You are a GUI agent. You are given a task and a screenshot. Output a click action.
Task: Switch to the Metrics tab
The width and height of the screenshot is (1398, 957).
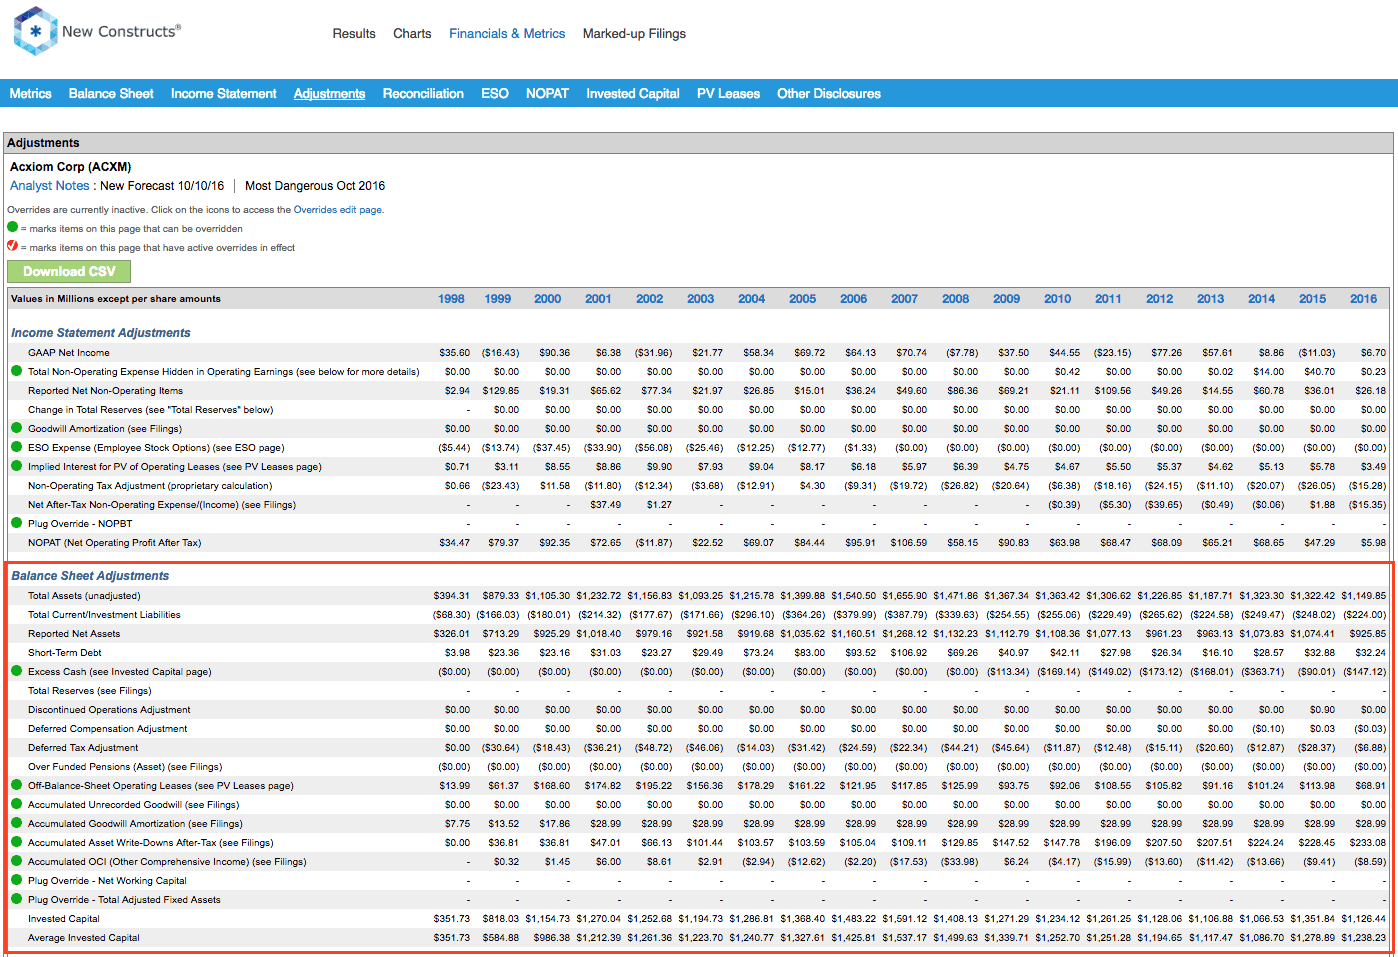click(x=30, y=94)
